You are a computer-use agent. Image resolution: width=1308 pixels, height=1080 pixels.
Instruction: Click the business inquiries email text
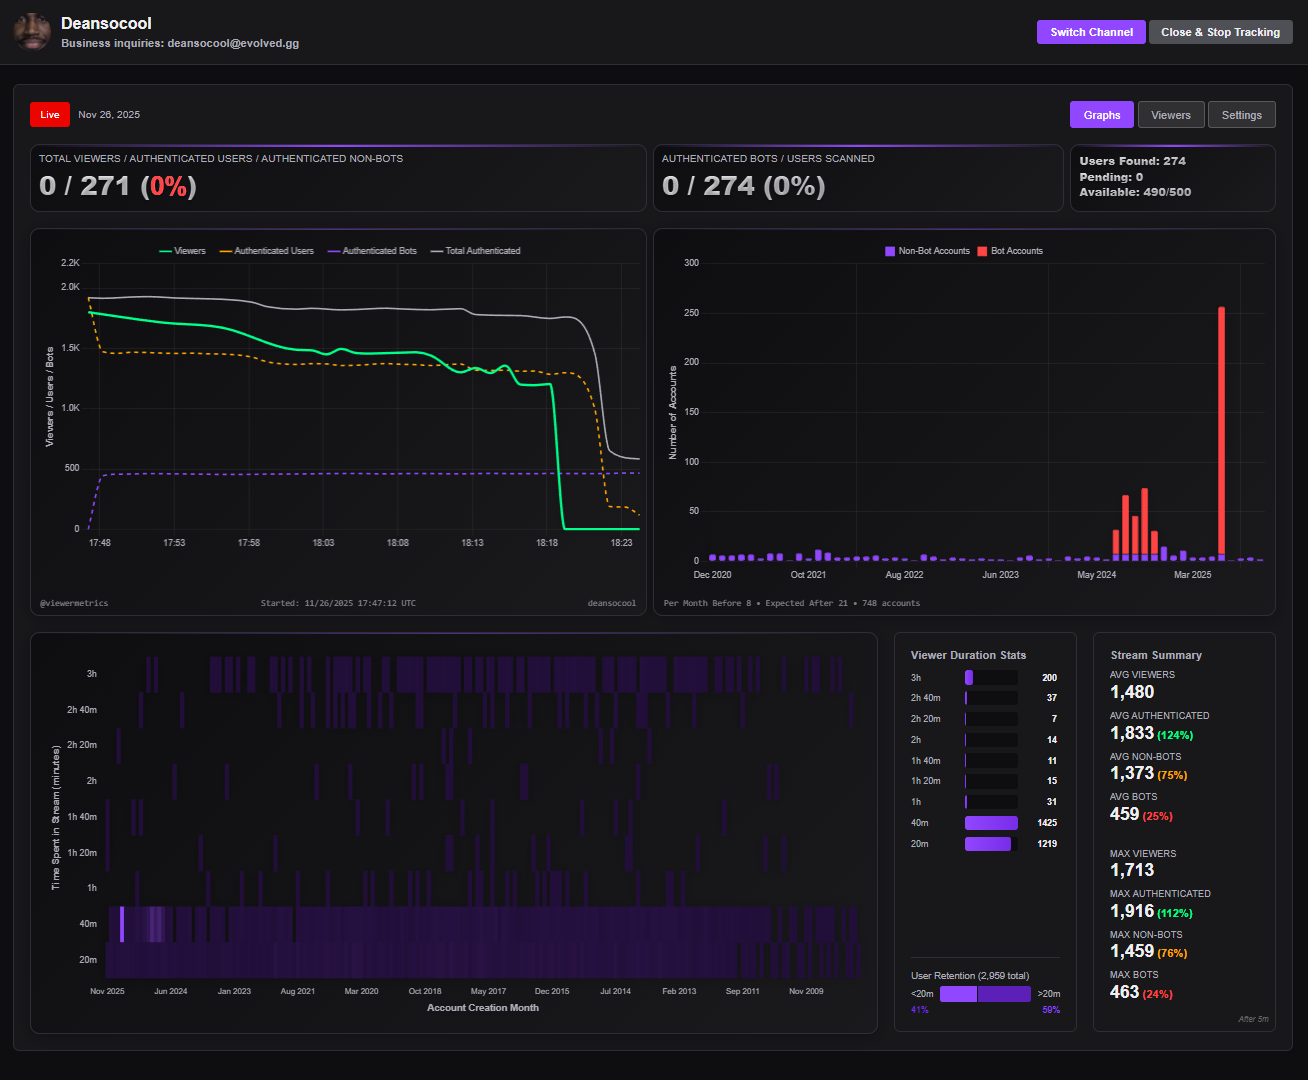click(180, 43)
